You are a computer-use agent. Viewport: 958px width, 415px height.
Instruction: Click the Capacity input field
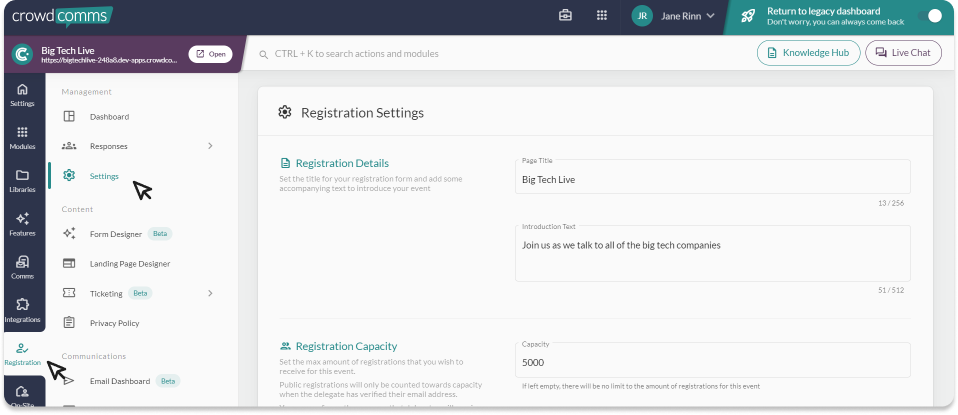point(712,362)
